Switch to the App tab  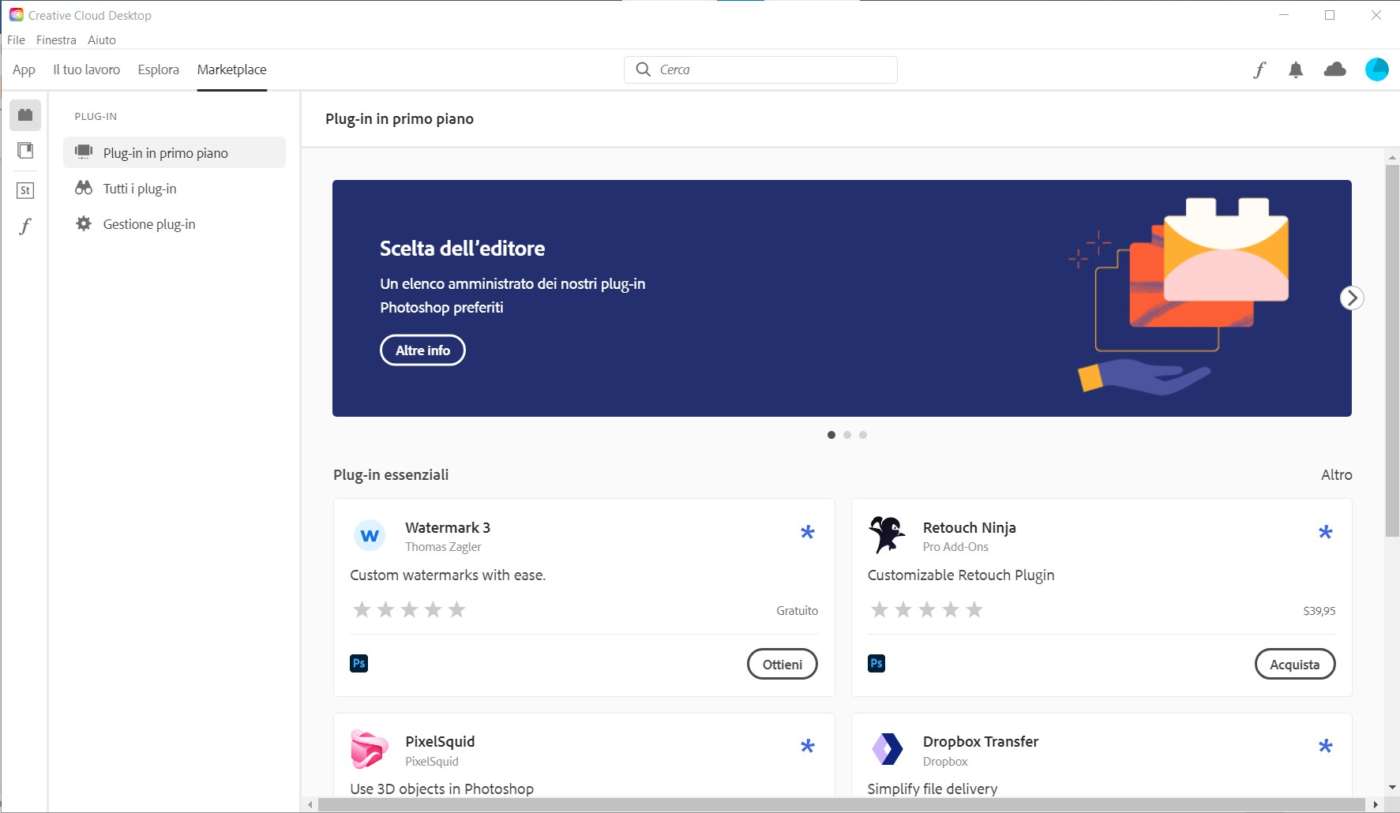(24, 70)
